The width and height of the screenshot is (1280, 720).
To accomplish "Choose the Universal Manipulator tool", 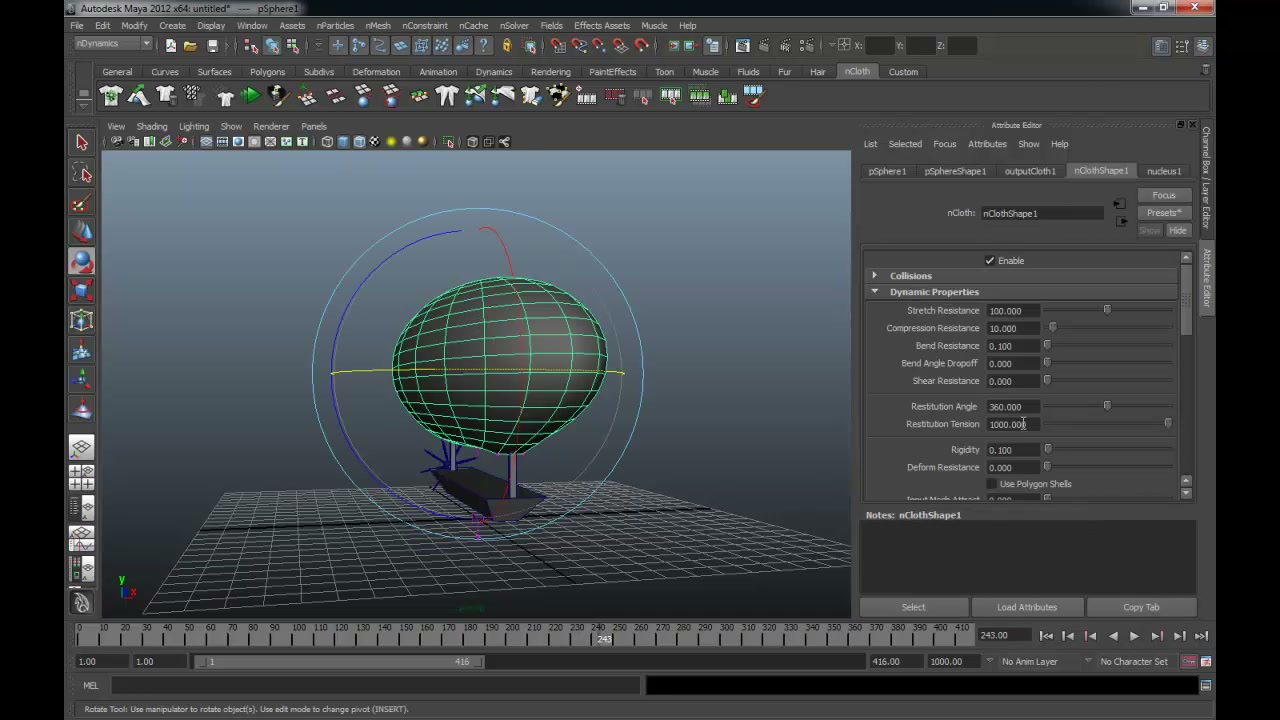I will (x=82, y=321).
